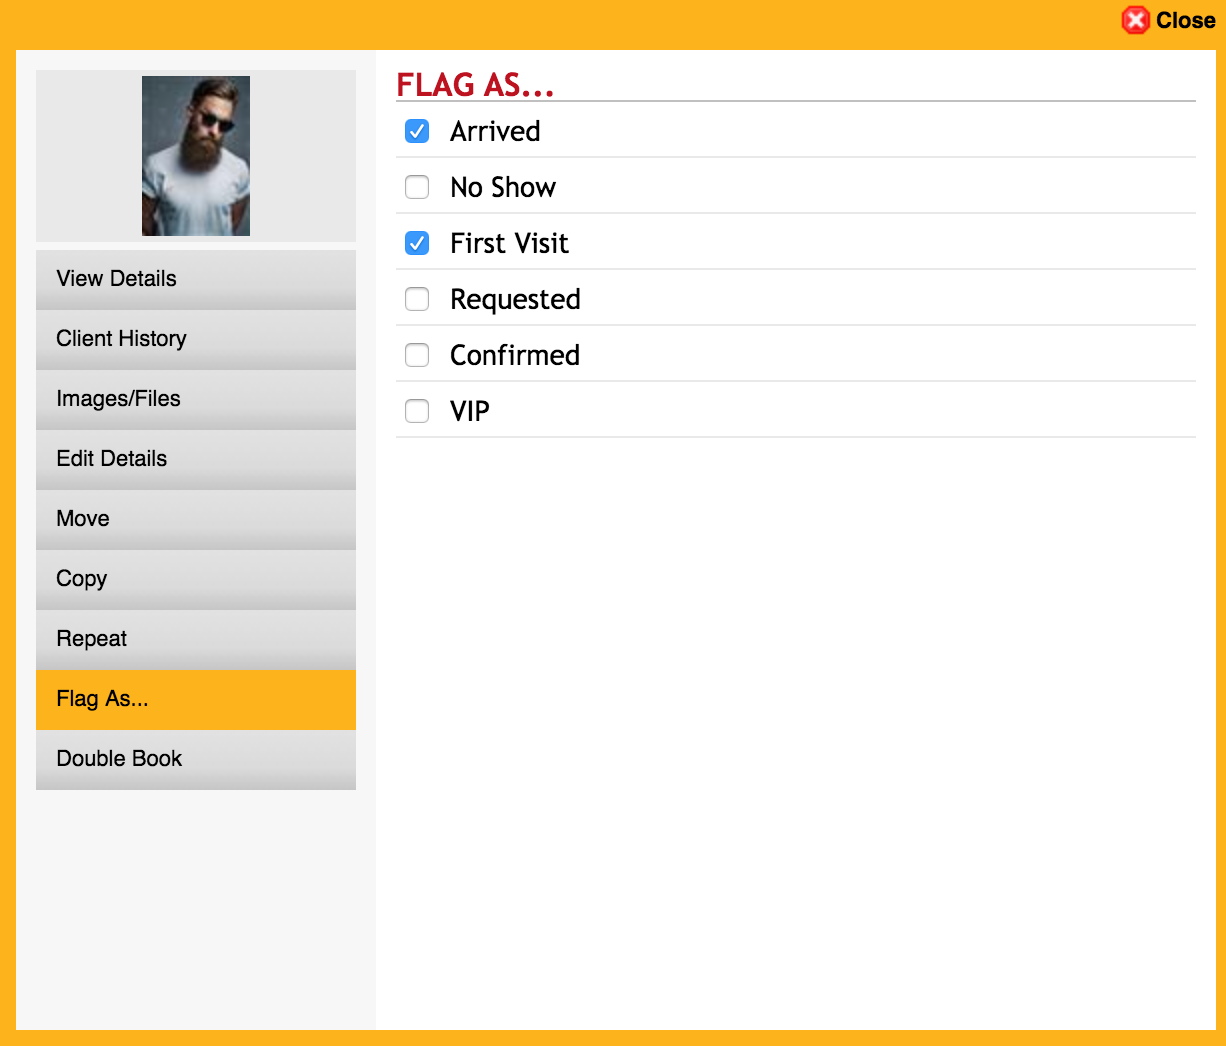
Task: Choose the Repeat option
Action: tap(196, 639)
